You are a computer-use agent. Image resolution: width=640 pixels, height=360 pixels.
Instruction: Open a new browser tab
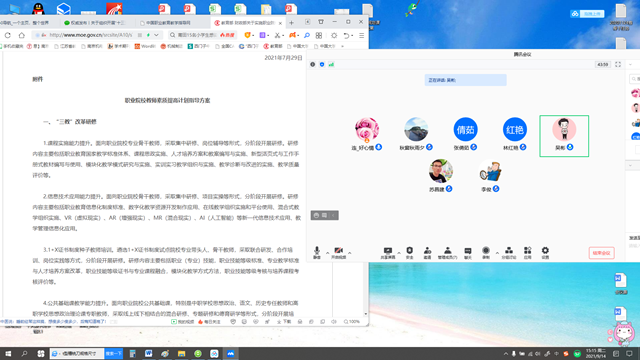[x=291, y=23]
